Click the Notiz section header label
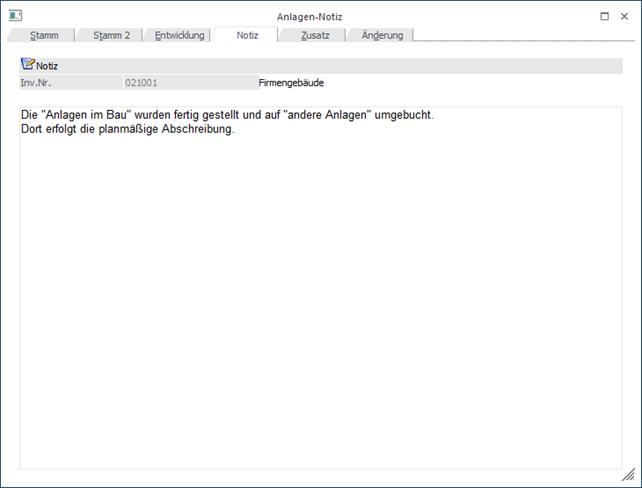The image size is (642, 488). pos(47,66)
